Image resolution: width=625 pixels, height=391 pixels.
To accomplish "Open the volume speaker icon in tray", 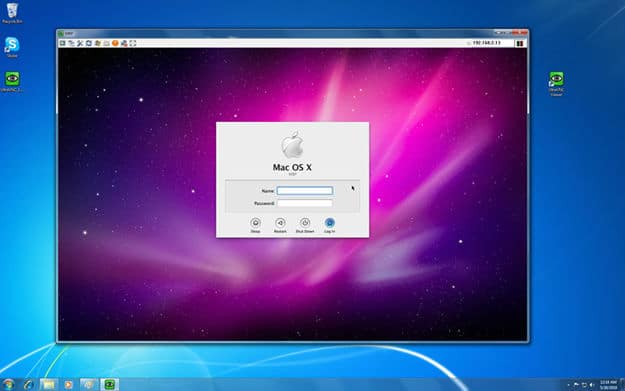I will click(592, 385).
